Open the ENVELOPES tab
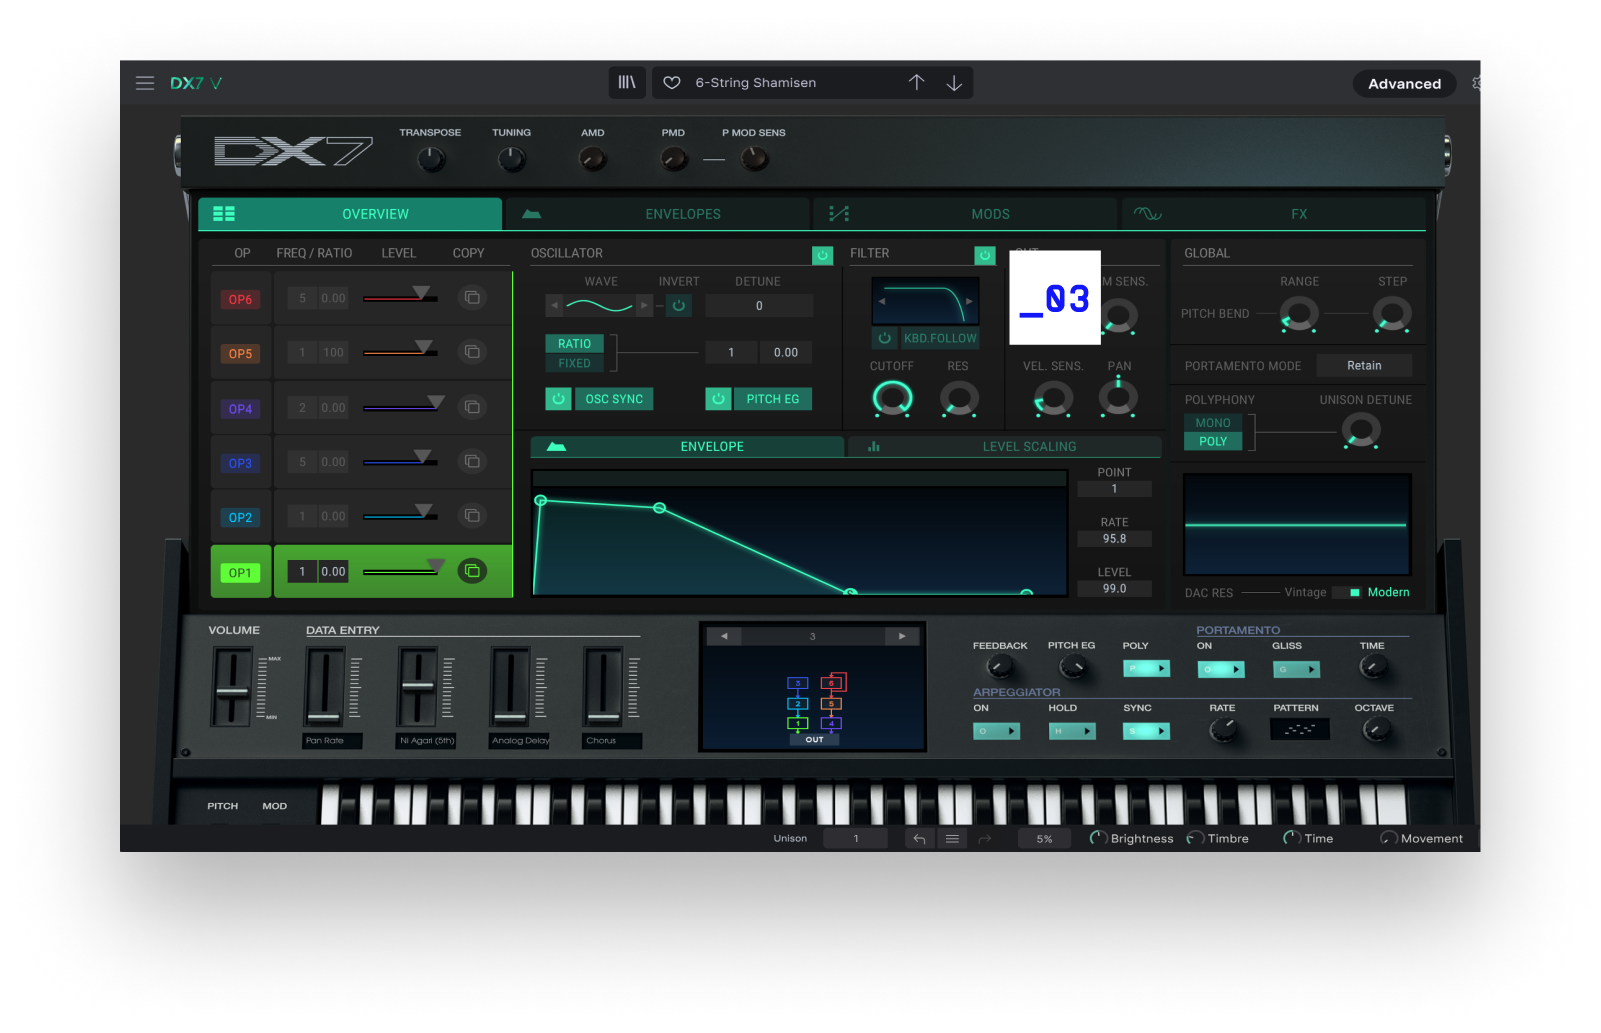Viewport: 1601px width, 1033px height. pos(658,214)
